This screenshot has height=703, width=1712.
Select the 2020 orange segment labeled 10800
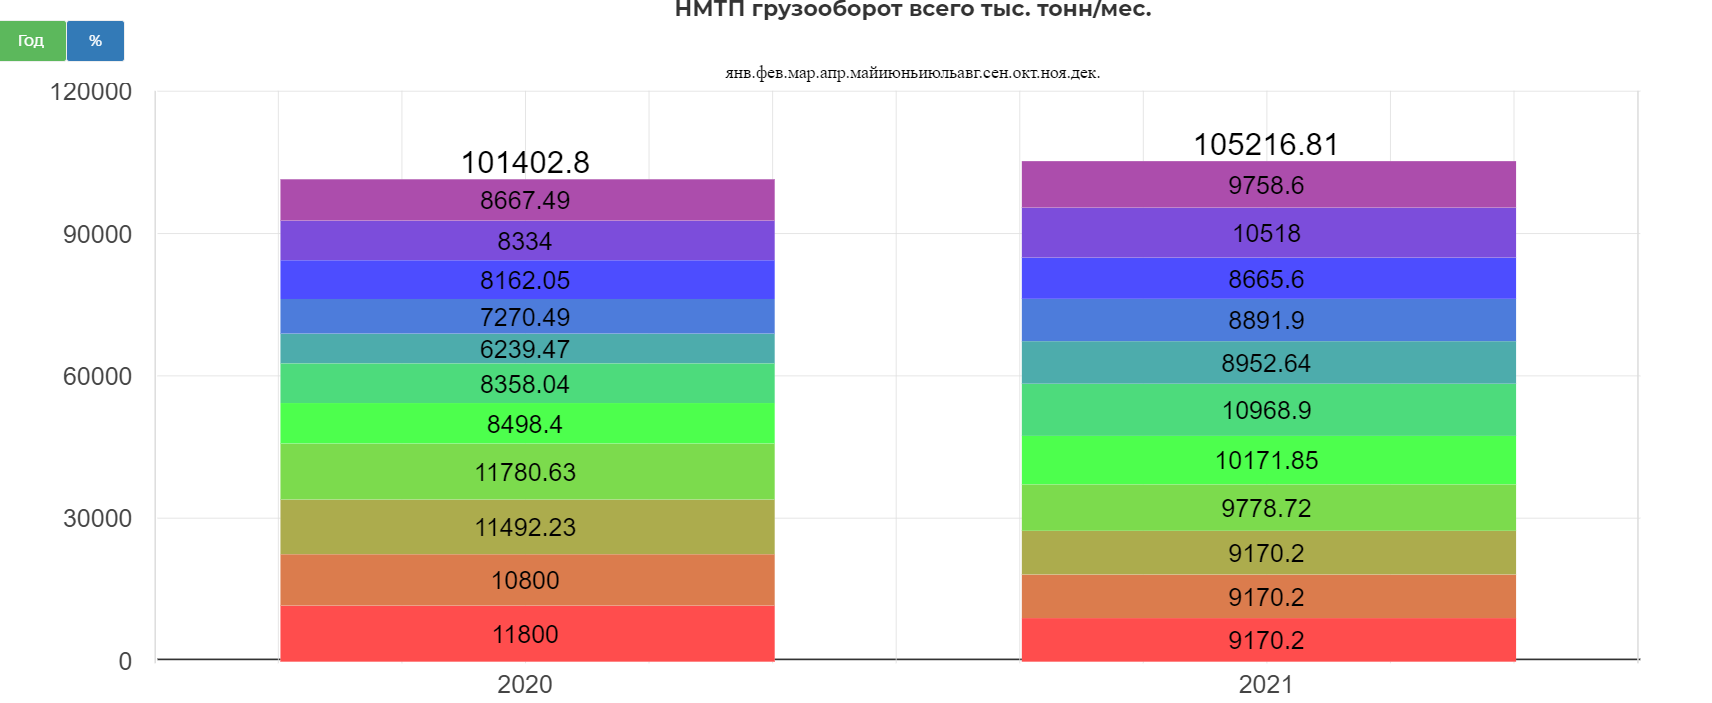click(527, 580)
